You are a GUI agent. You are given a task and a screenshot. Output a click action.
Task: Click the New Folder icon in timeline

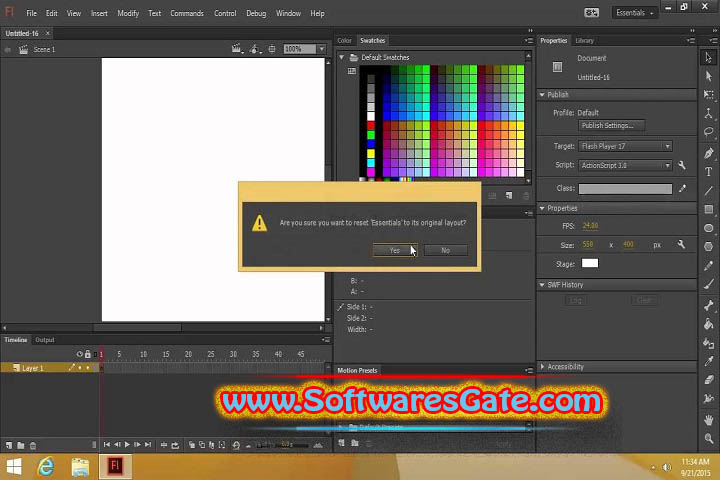21,445
